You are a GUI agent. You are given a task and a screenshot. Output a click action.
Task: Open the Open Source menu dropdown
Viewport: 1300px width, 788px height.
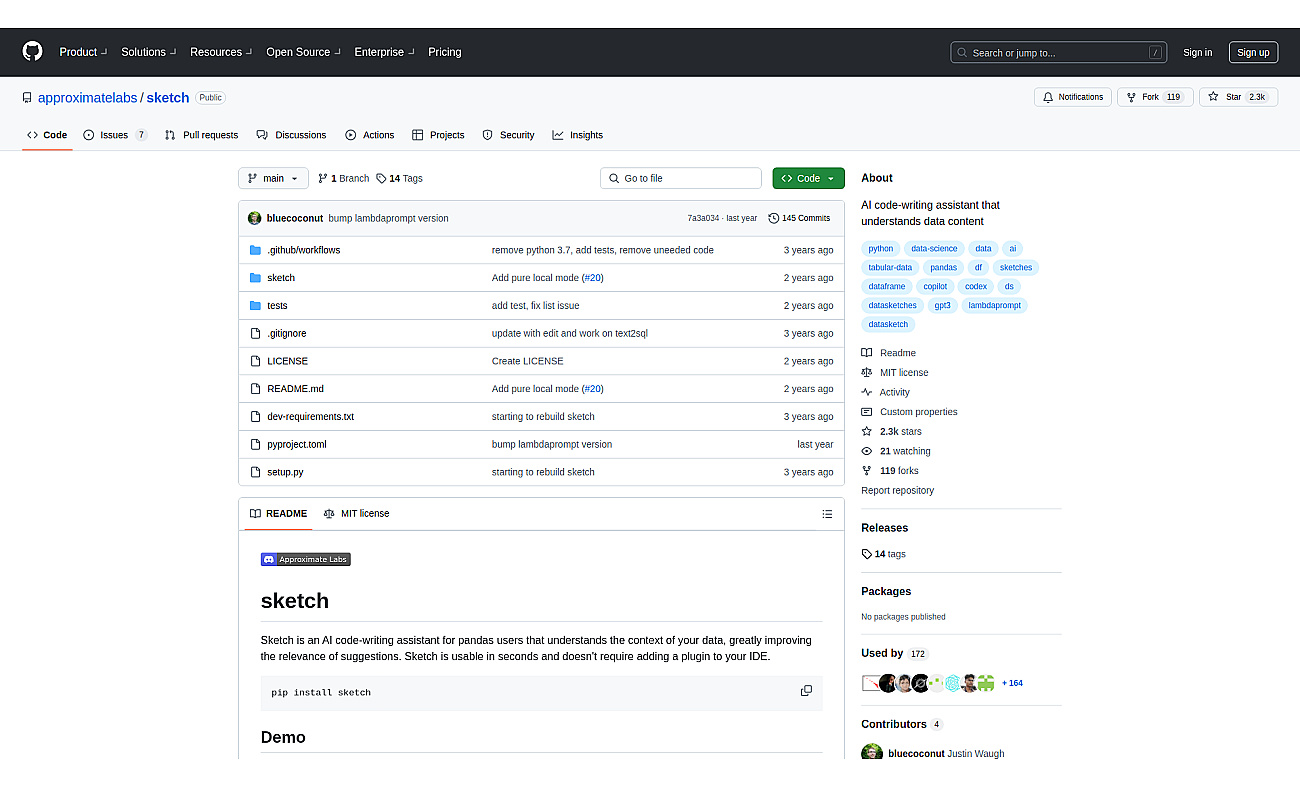302,52
